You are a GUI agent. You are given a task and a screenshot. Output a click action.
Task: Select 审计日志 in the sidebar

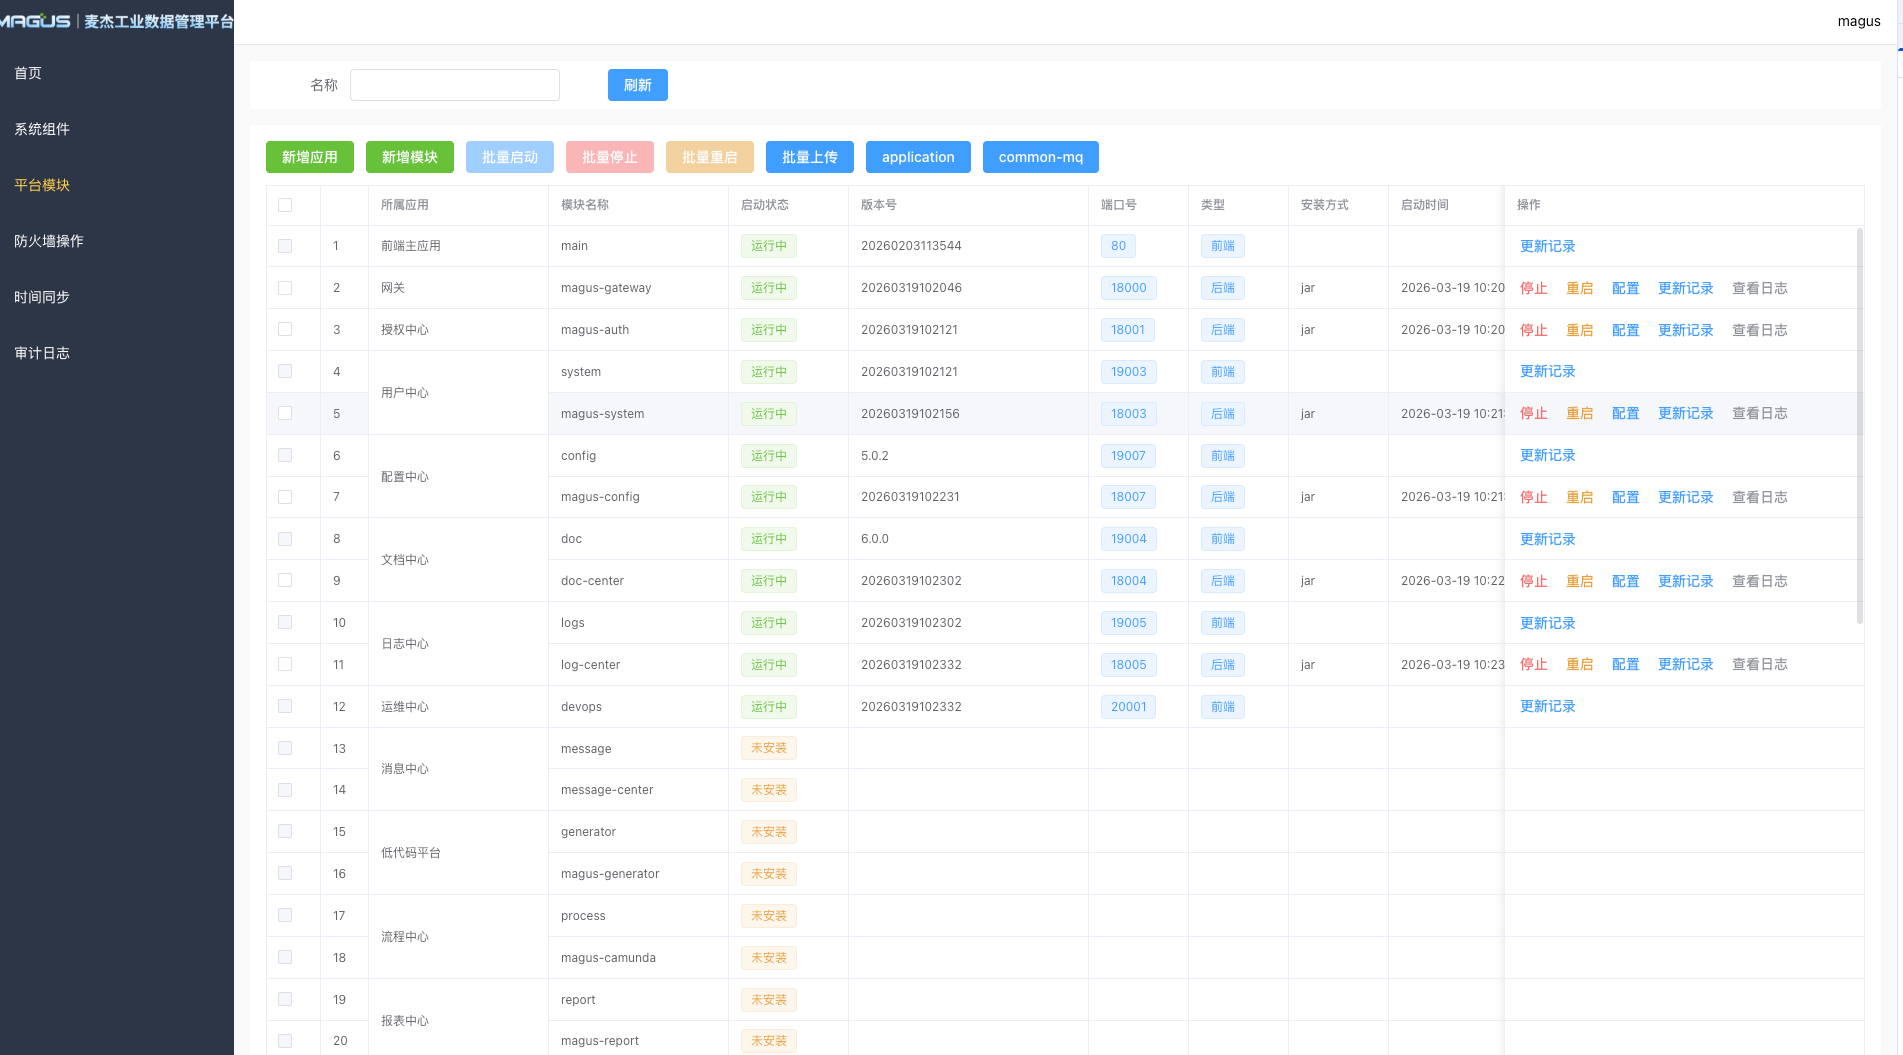[x=42, y=353]
